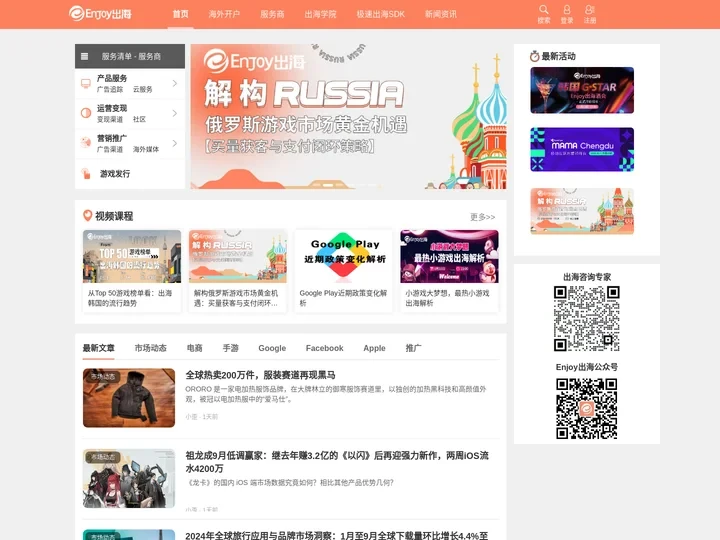Open the 祖龙成9月低调赢家 article title
Screen dimensions: 720x540
pos(337,462)
